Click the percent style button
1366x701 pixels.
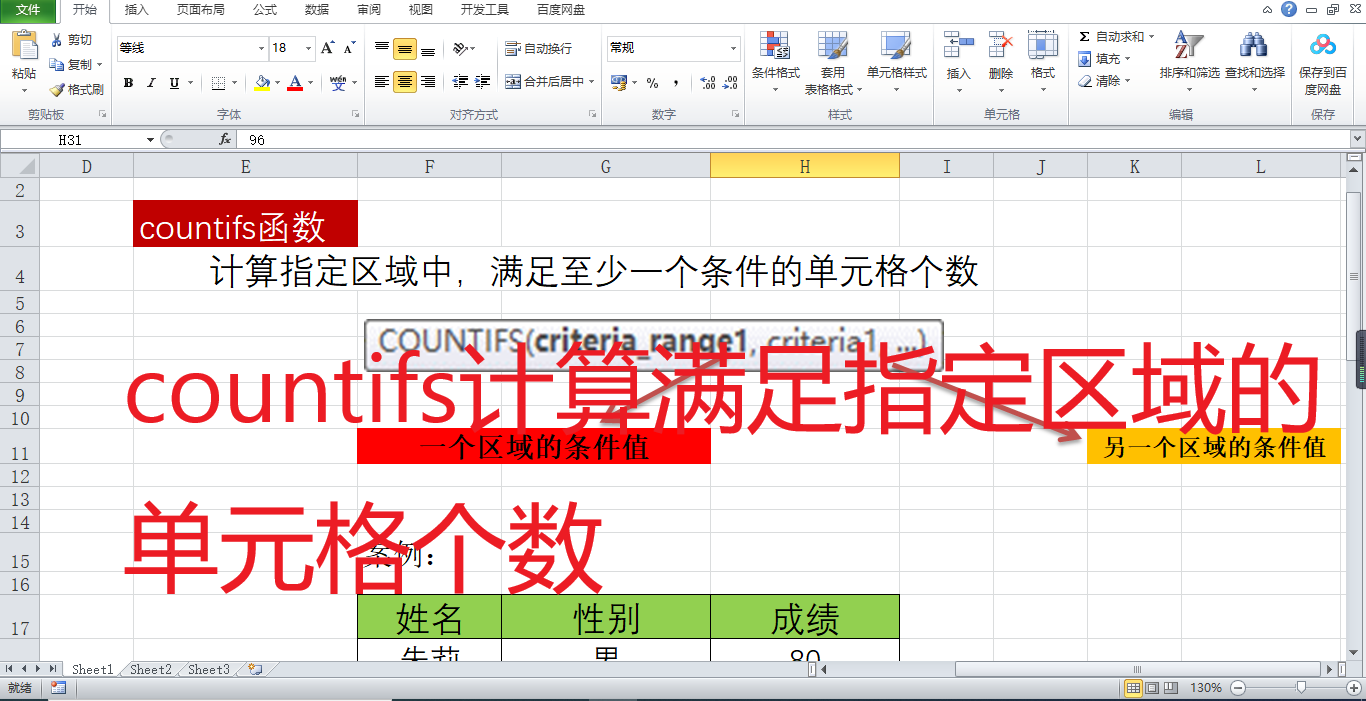coord(652,83)
